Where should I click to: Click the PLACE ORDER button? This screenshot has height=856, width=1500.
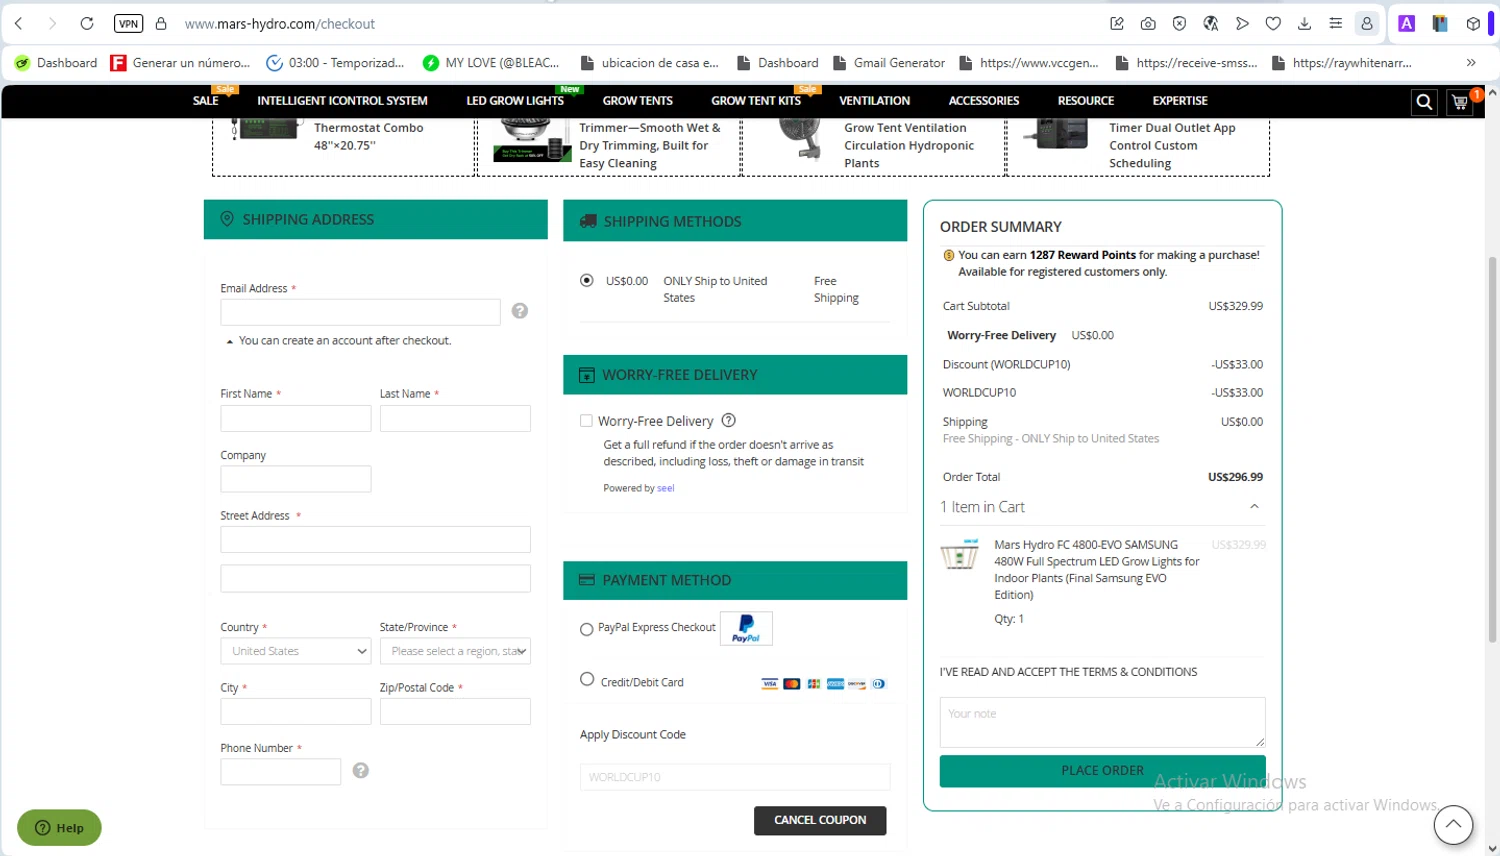click(x=1102, y=771)
